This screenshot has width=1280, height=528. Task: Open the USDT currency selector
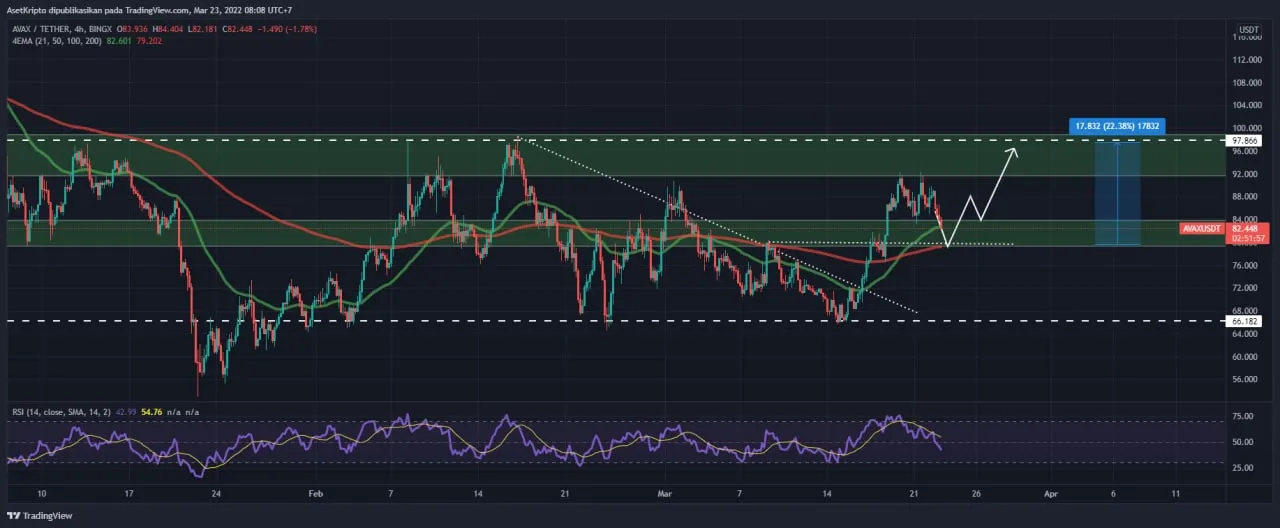pos(1248,30)
